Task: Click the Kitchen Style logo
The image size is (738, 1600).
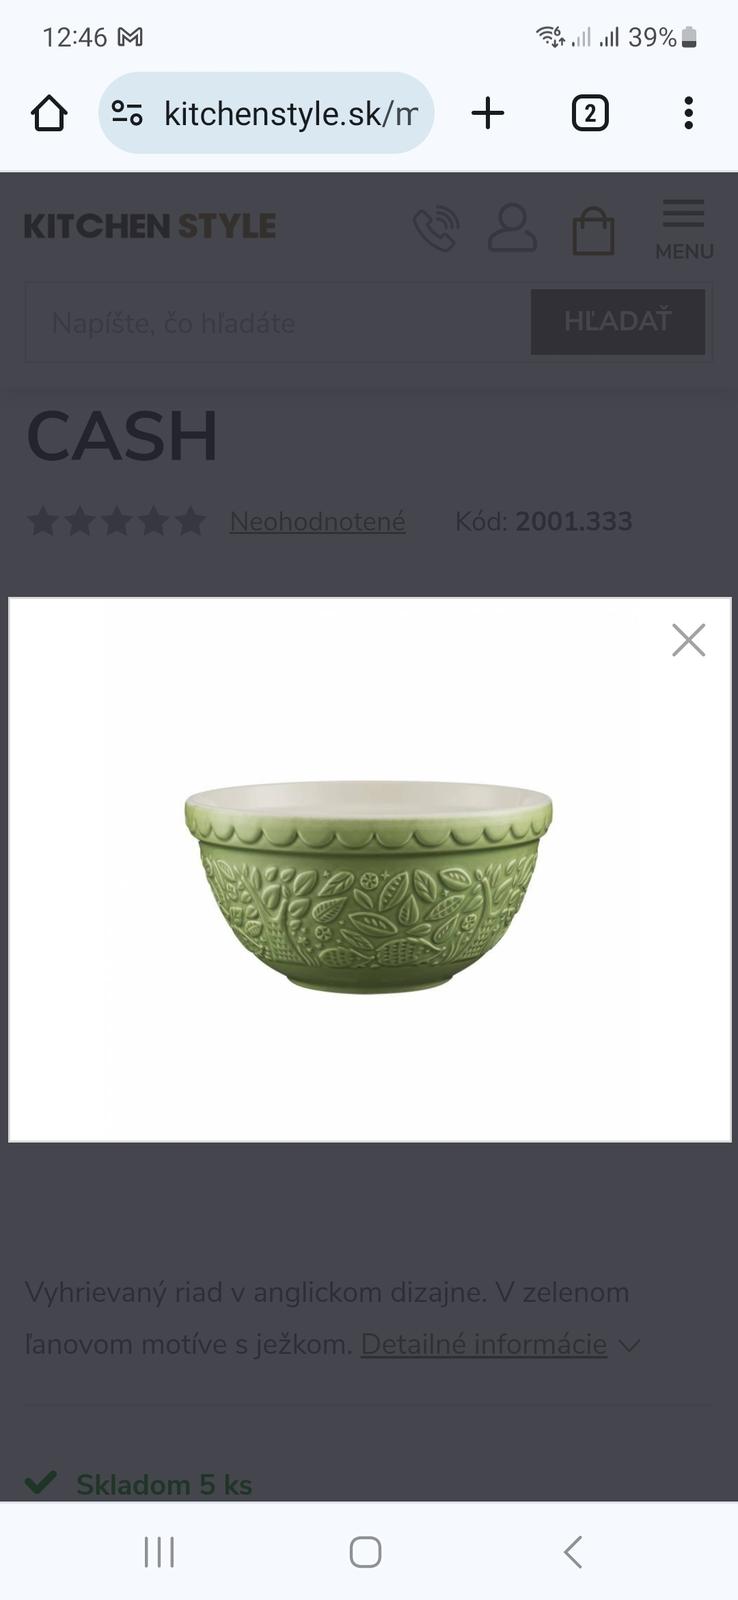Action: click(x=150, y=226)
